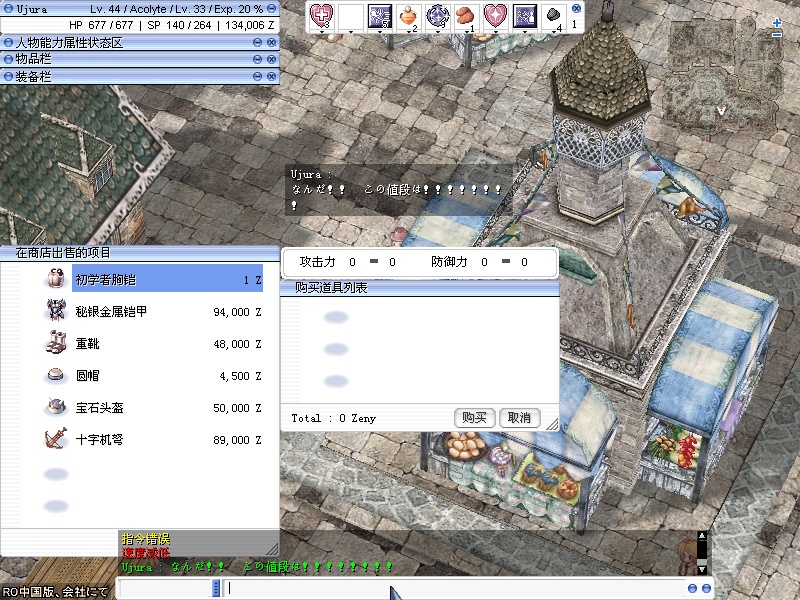Click the minimap in the top-right corner
Viewport: 800px width, 600px height.
tap(722, 77)
